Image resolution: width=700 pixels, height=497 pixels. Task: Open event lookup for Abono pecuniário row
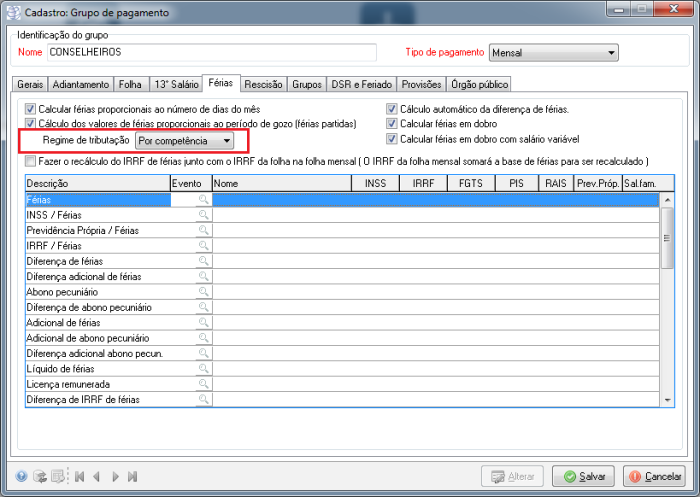click(x=203, y=292)
